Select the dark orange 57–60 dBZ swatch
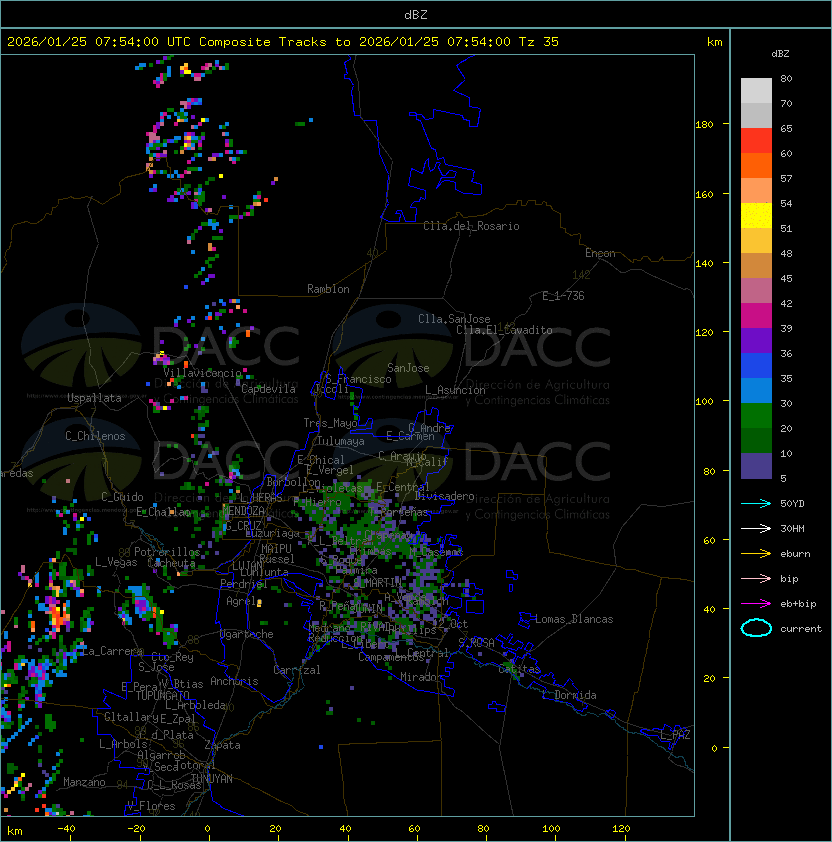The height and width of the screenshot is (842, 832). point(756,165)
